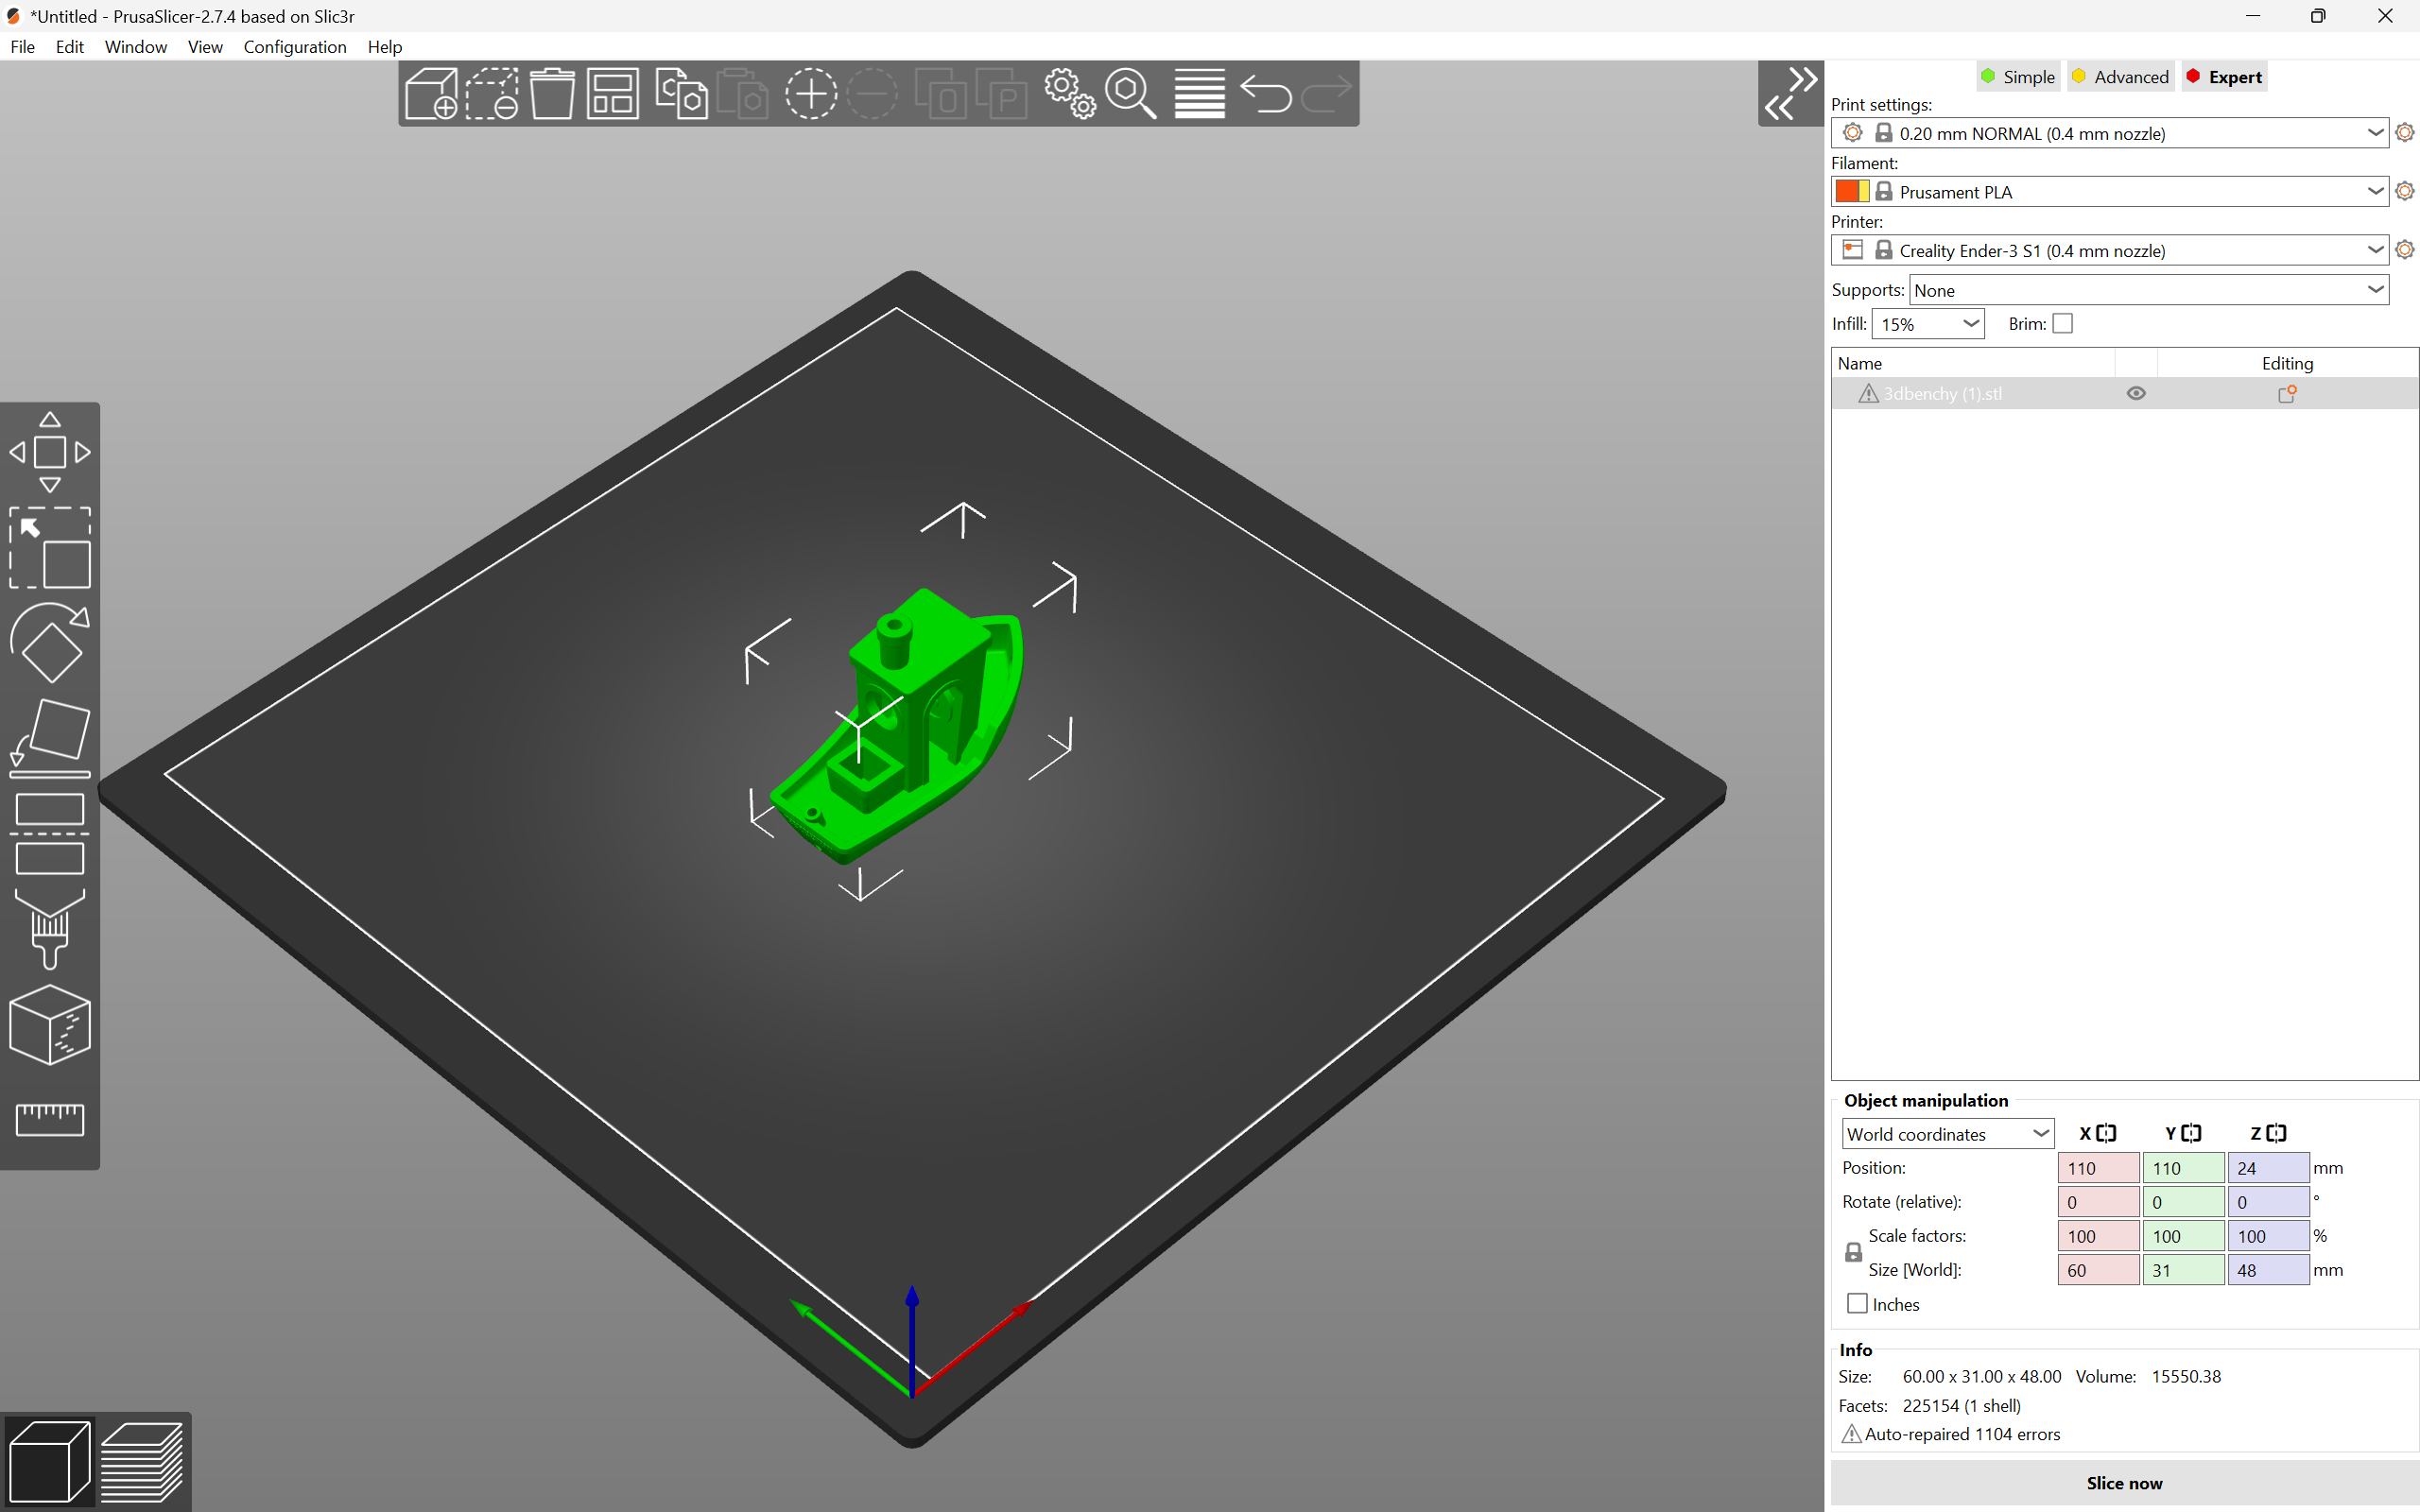This screenshot has width=2420, height=1512.
Task: Click the Copy icon in toolbar
Action: pyautogui.click(x=681, y=94)
